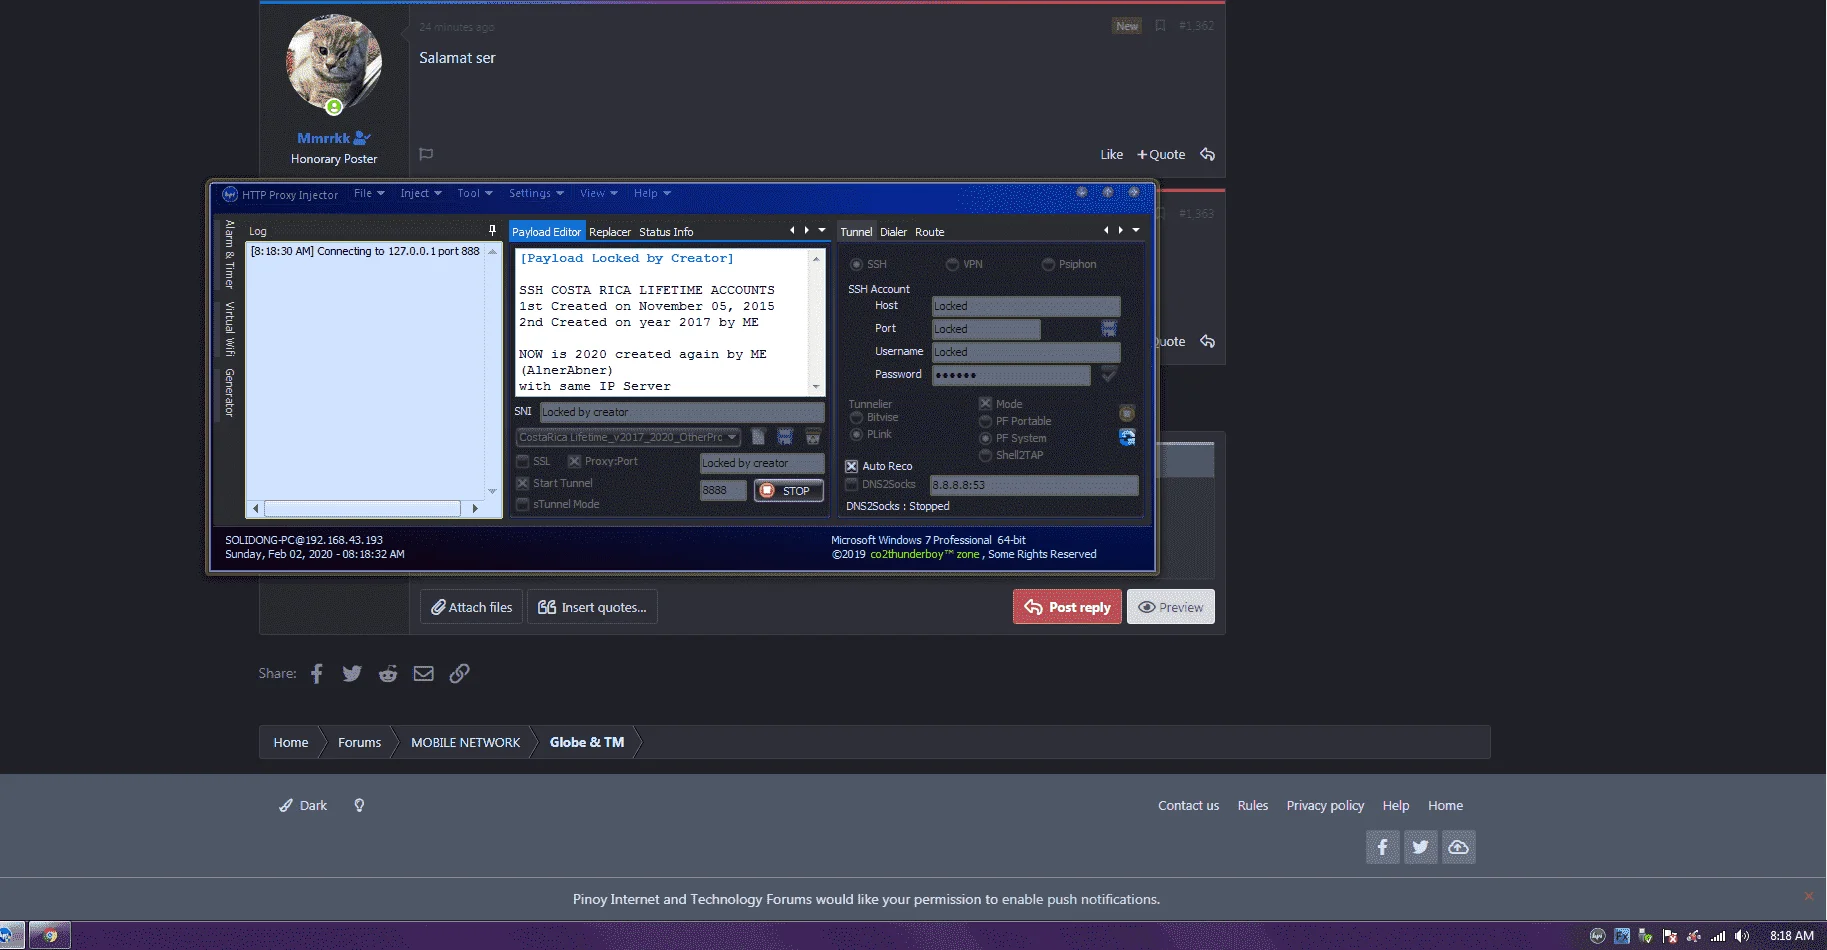Share thread by email icon
Image resolution: width=1827 pixels, height=950 pixels.
(x=424, y=673)
